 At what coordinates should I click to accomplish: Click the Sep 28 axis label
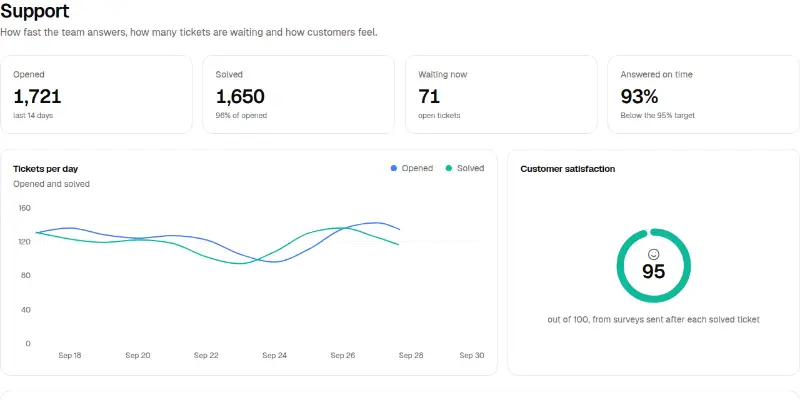(x=411, y=355)
